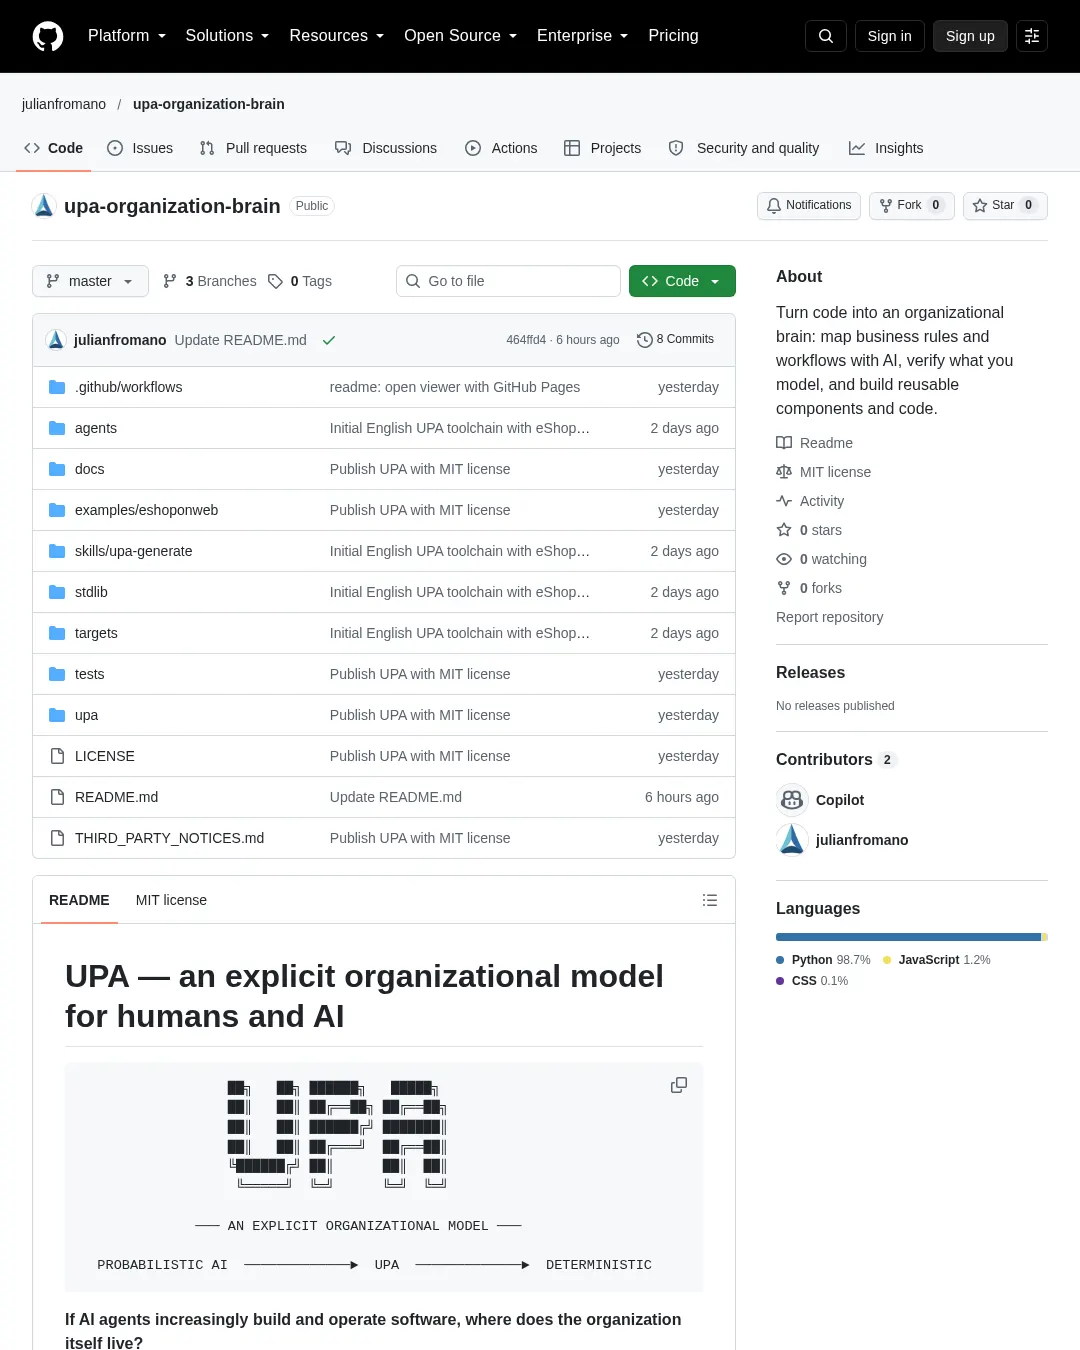
Task: Open the Python 98.7% language link
Action: pyautogui.click(x=823, y=960)
